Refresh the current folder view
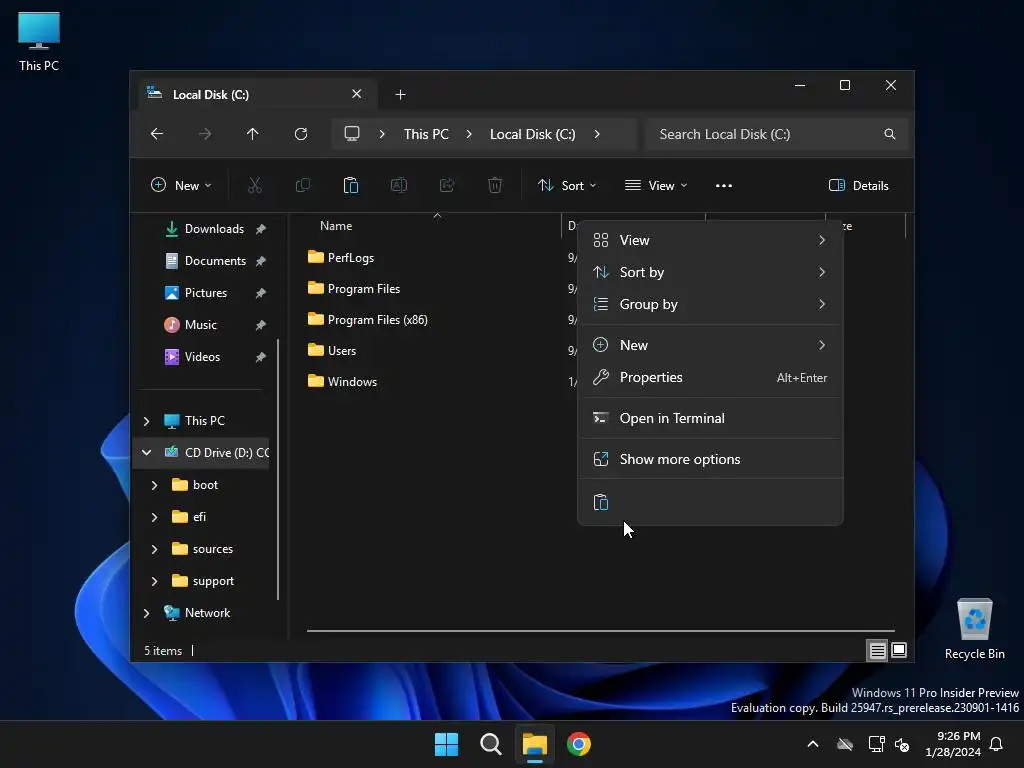This screenshot has height=768, width=1024. 301,134
